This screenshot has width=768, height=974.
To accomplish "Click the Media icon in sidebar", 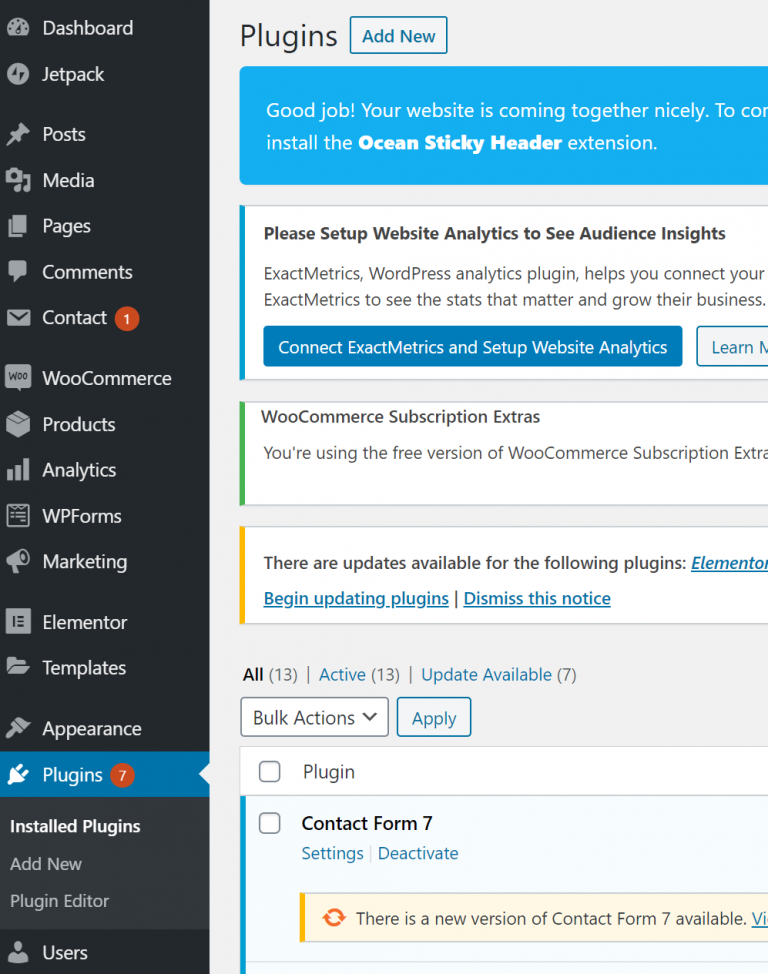I will click(x=18, y=180).
